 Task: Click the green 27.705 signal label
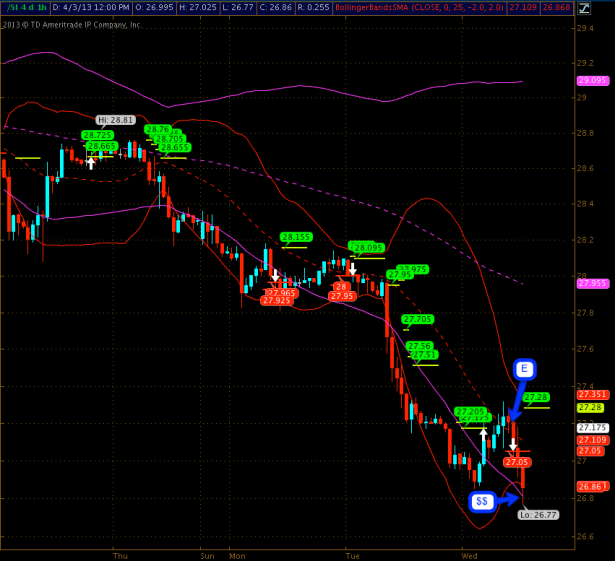point(418,320)
